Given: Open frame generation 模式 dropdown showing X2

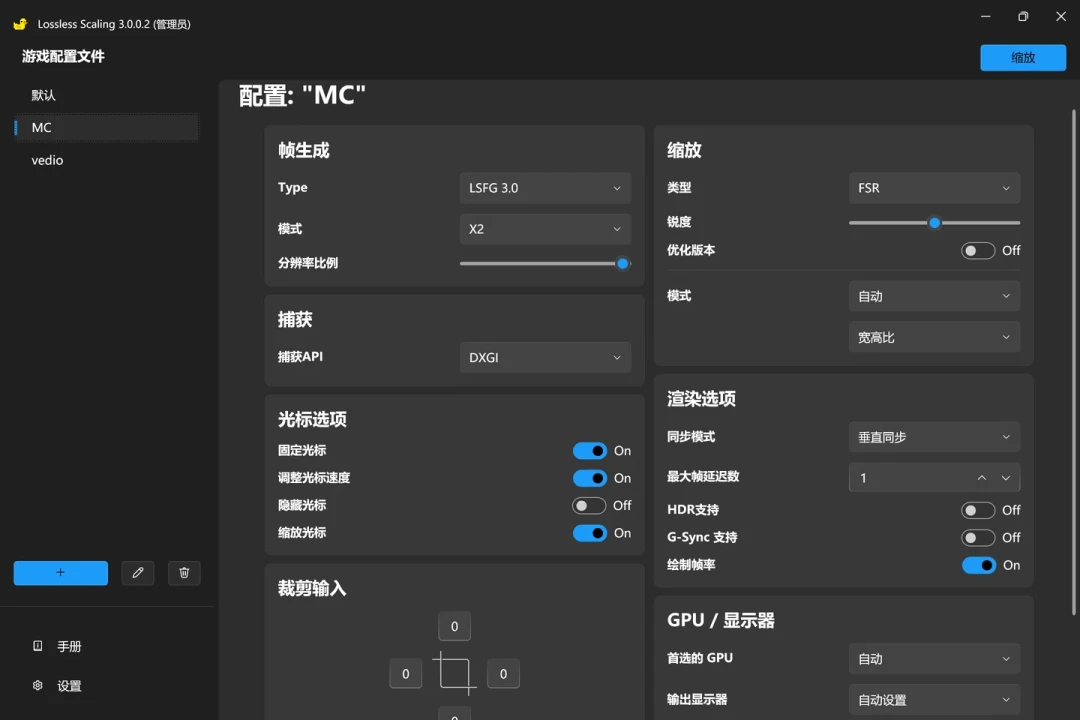Looking at the screenshot, I should 545,229.
